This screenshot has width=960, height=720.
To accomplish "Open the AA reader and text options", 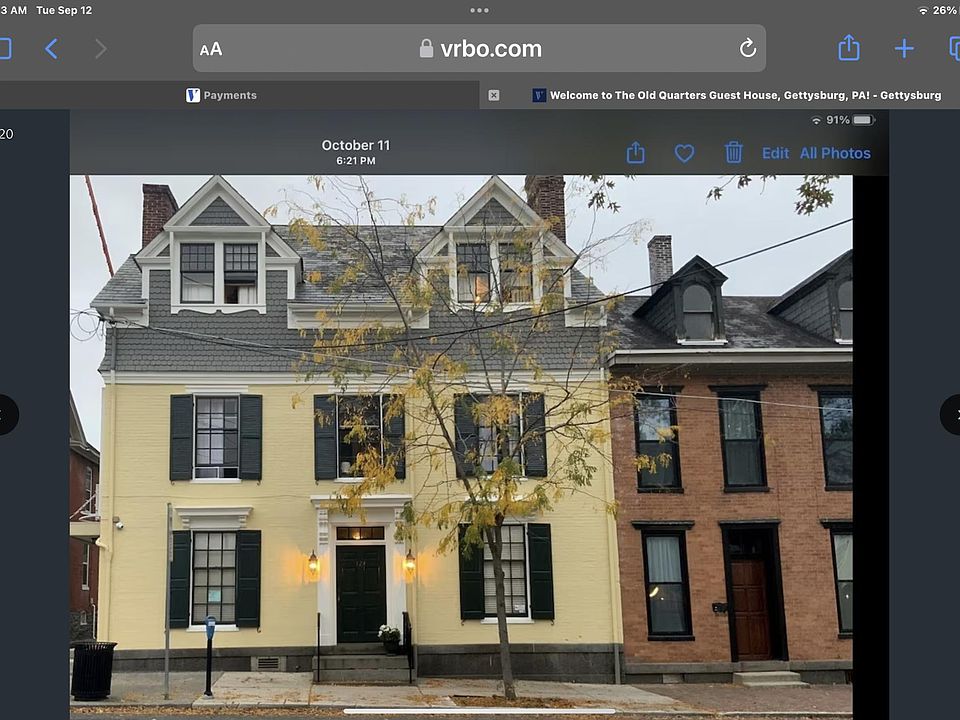I will click(211, 49).
